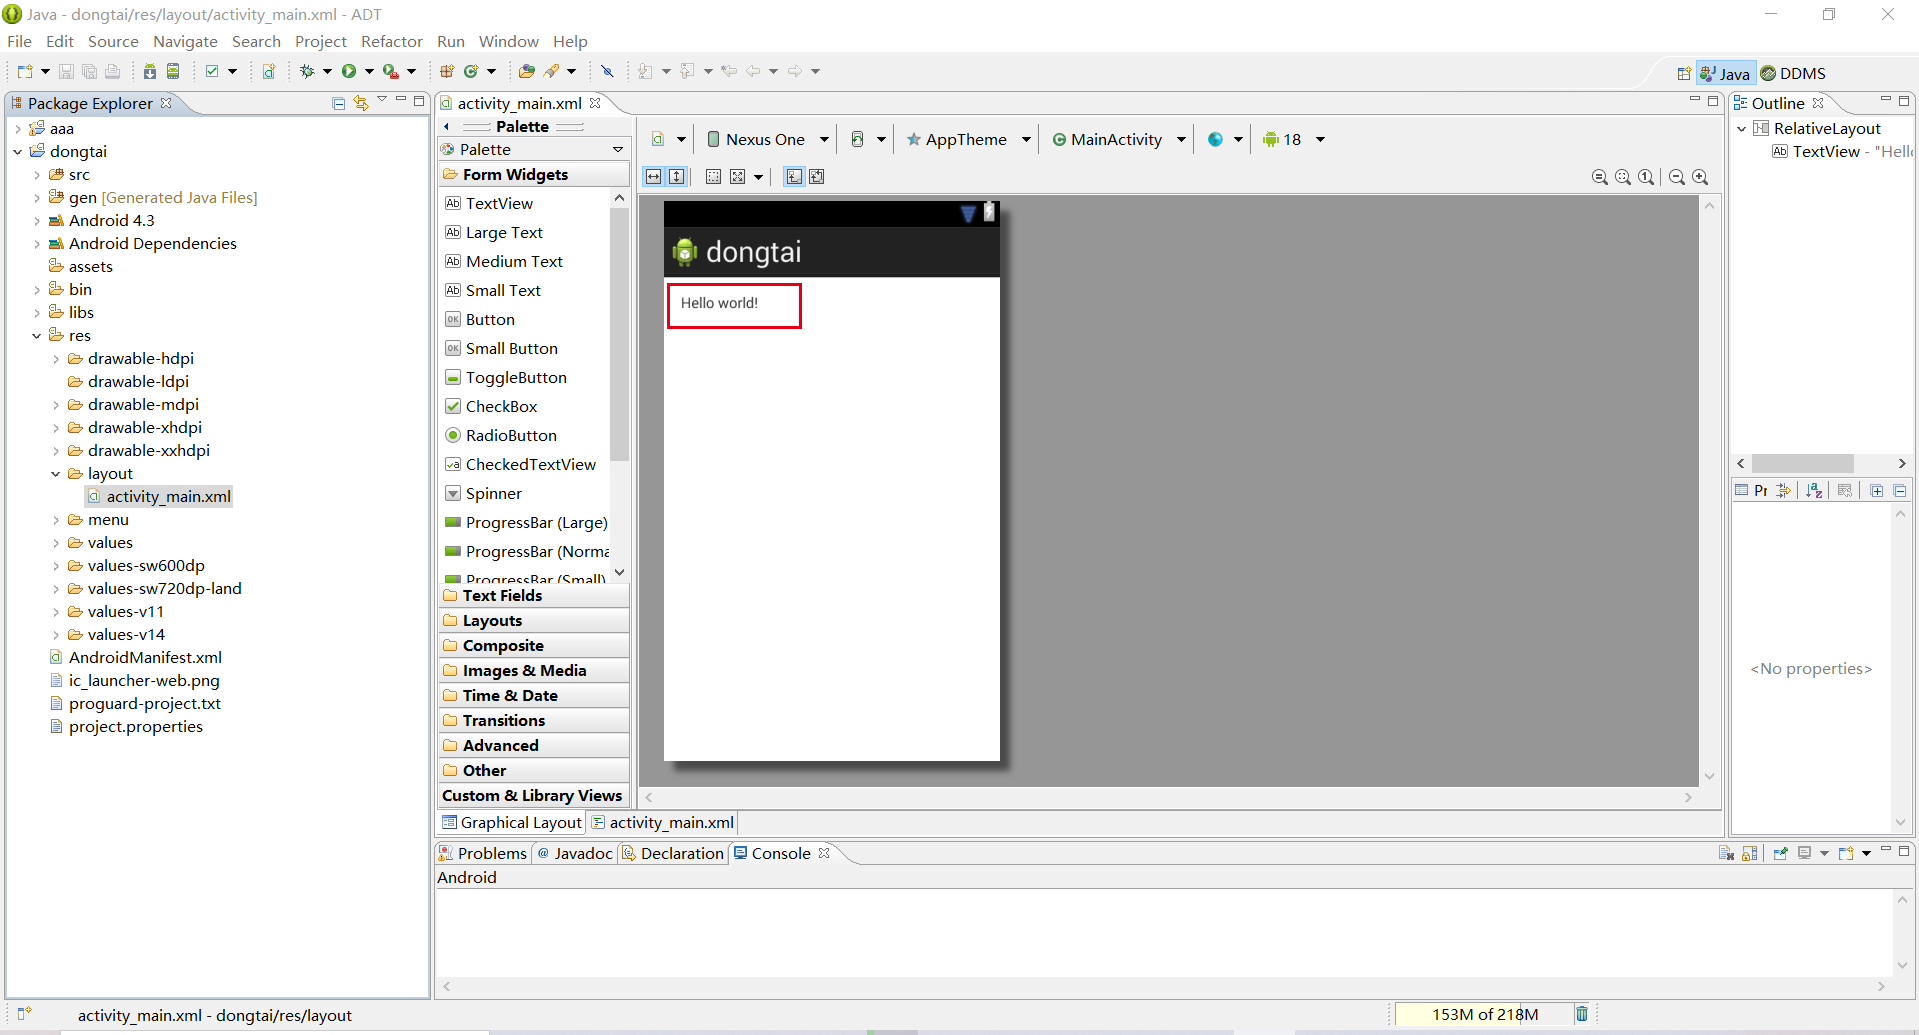
Task: Open the Android SDK Manager
Action: point(149,71)
